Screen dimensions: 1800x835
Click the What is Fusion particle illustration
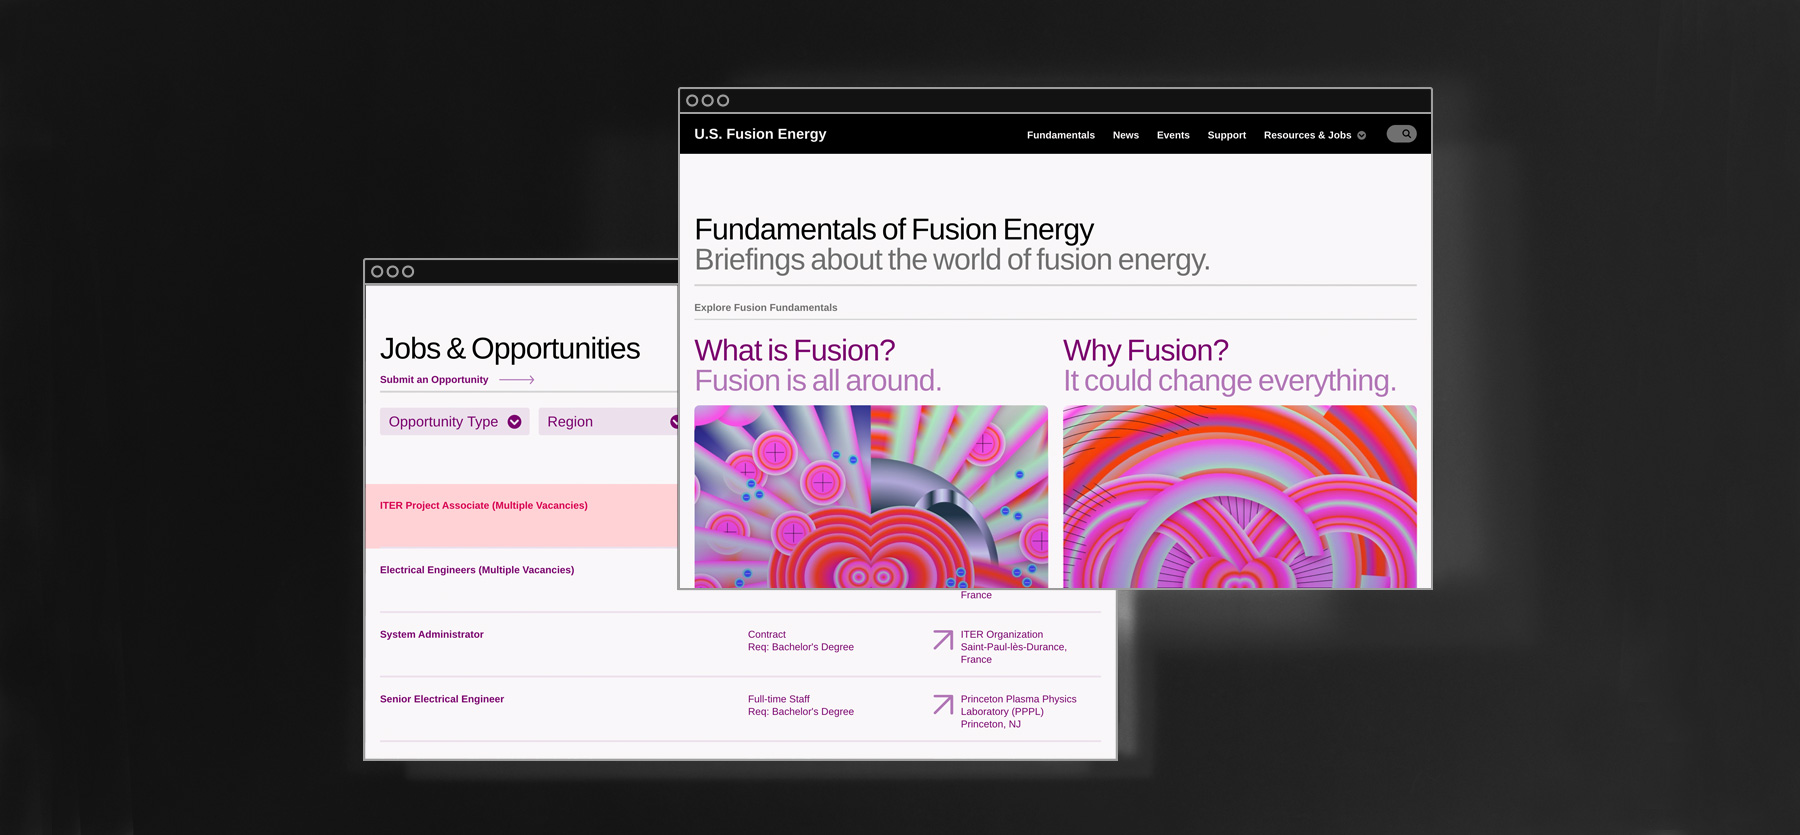[870, 496]
